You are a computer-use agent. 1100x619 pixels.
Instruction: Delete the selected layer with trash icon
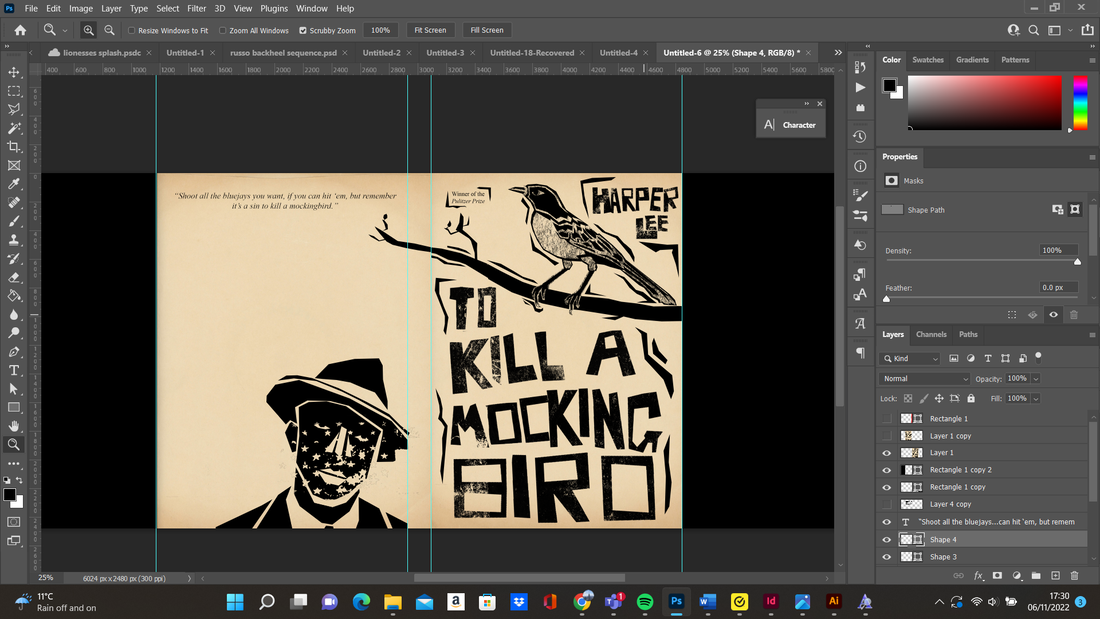pyautogui.click(x=1075, y=576)
